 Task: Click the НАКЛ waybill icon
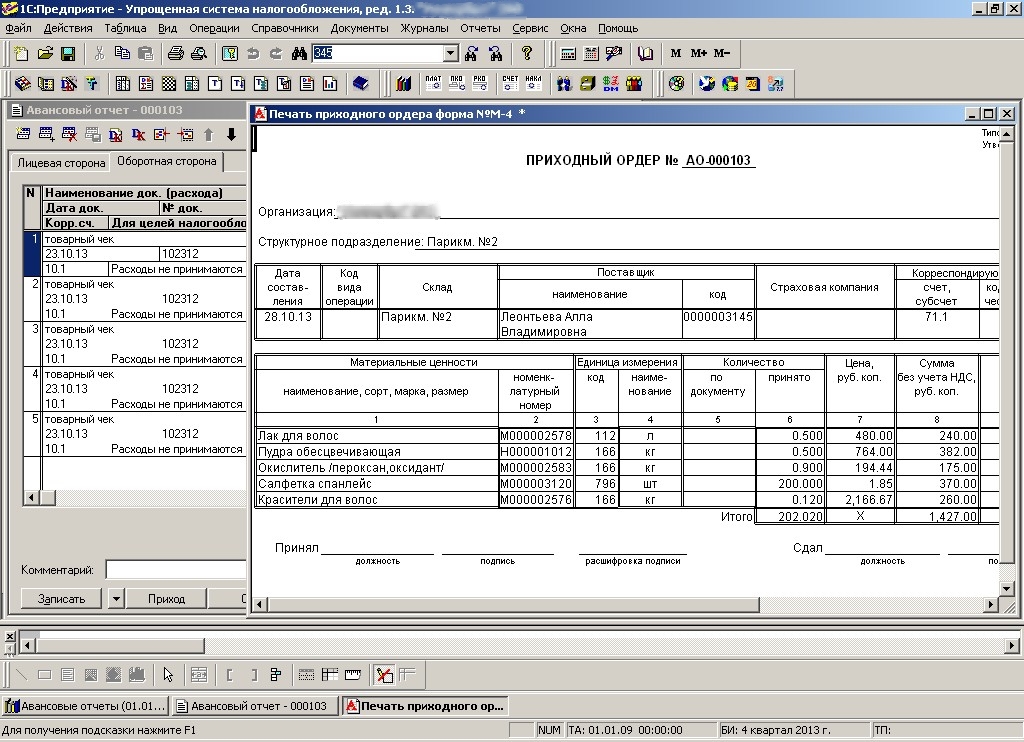tap(534, 83)
